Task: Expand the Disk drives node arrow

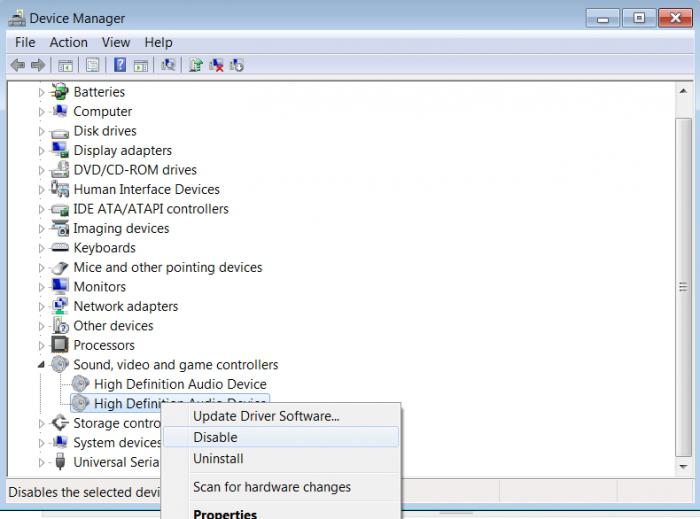Action: pyautogui.click(x=41, y=131)
